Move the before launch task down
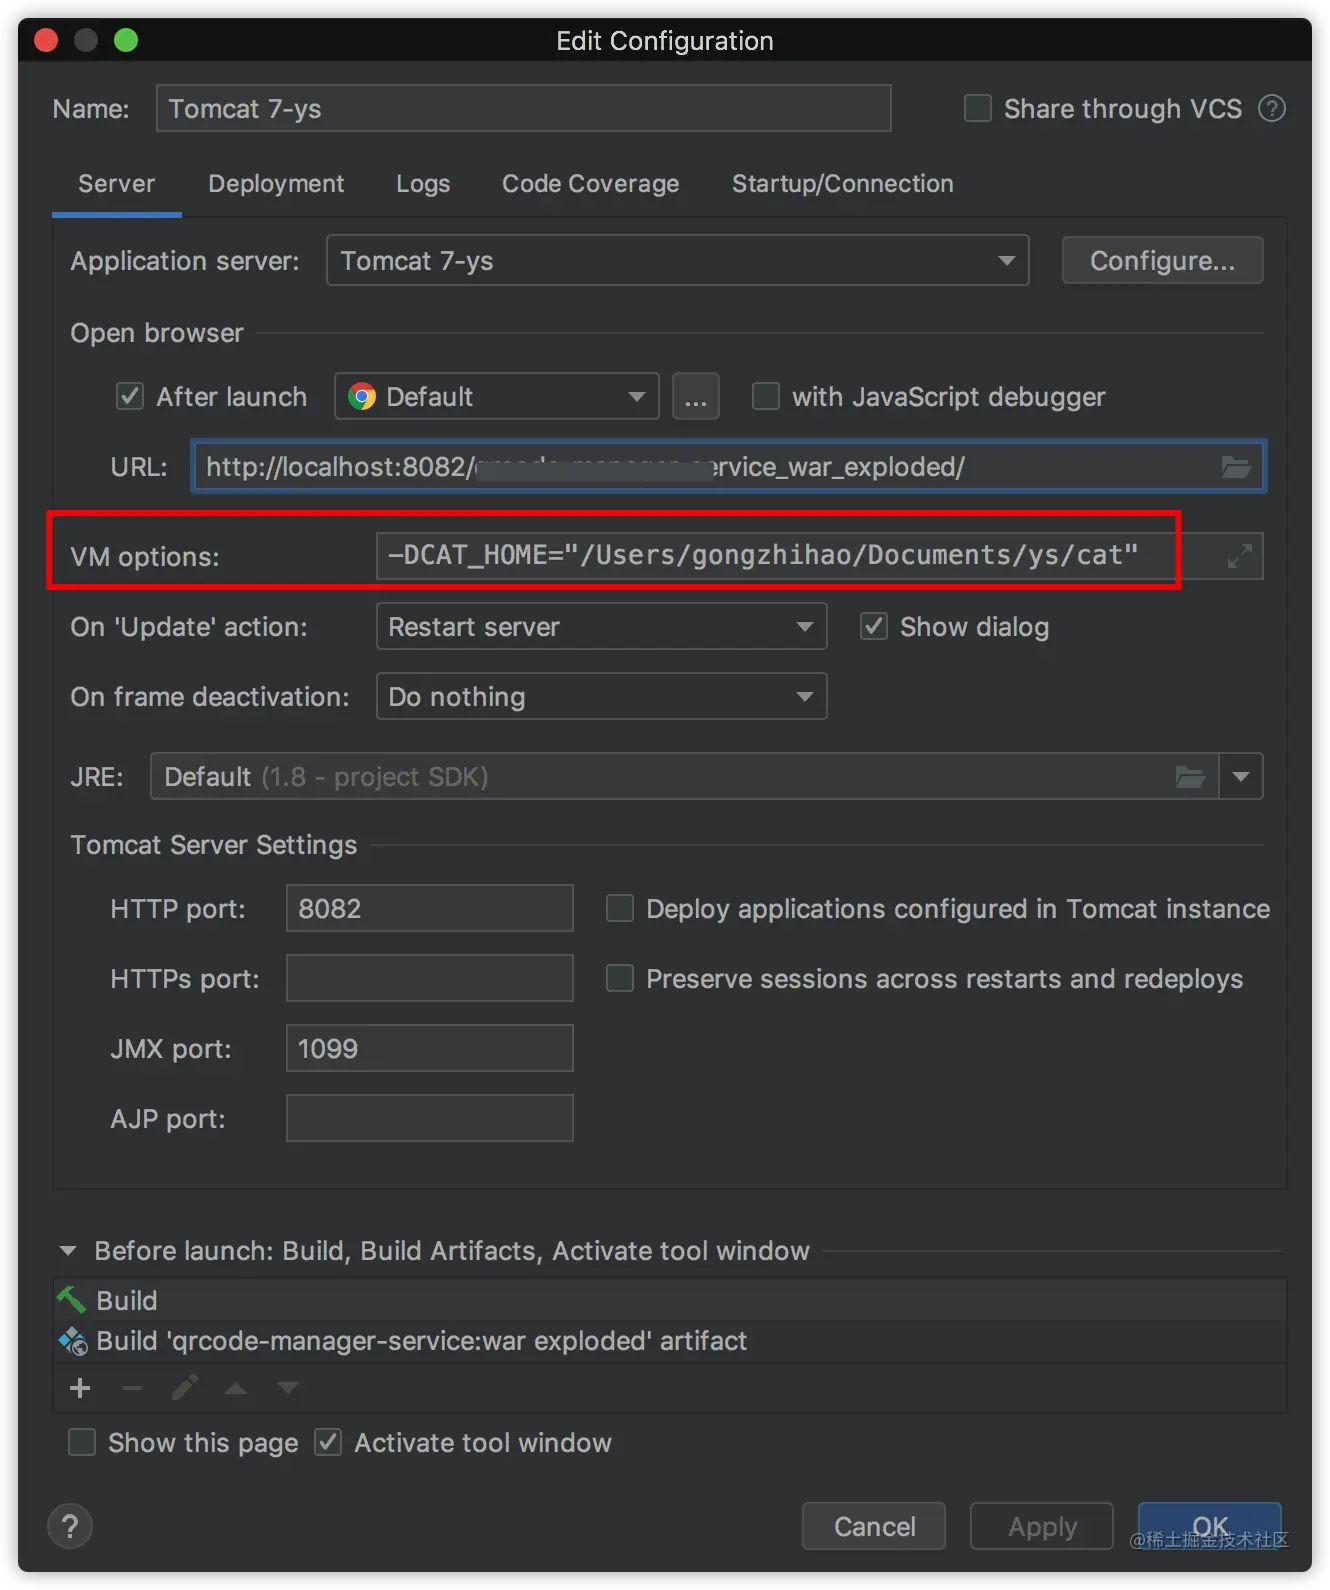This screenshot has height=1590, width=1330. (288, 1388)
